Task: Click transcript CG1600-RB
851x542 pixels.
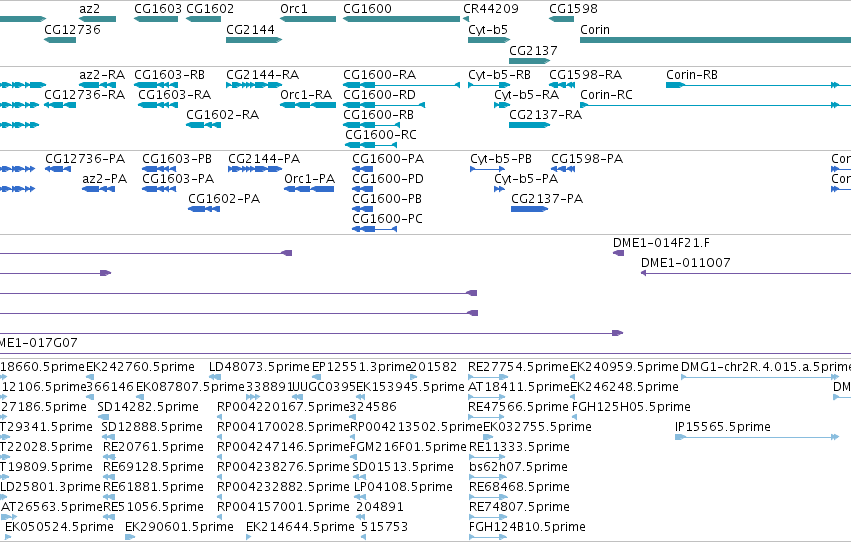Action: (x=372, y=125)
